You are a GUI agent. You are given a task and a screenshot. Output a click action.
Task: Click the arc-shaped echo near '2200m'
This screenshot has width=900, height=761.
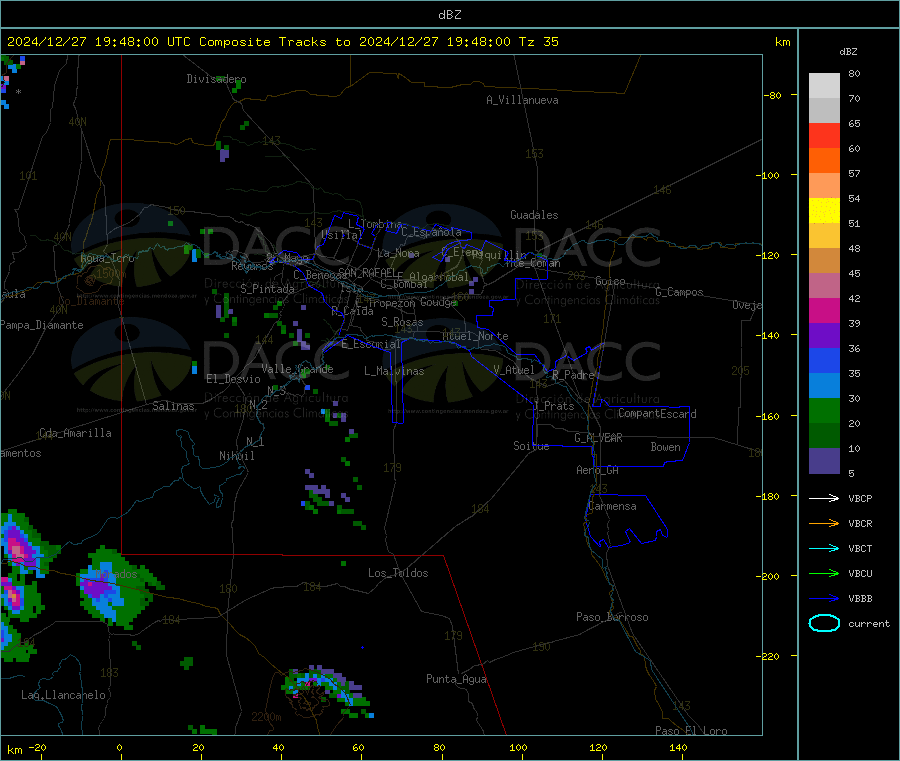325,692
